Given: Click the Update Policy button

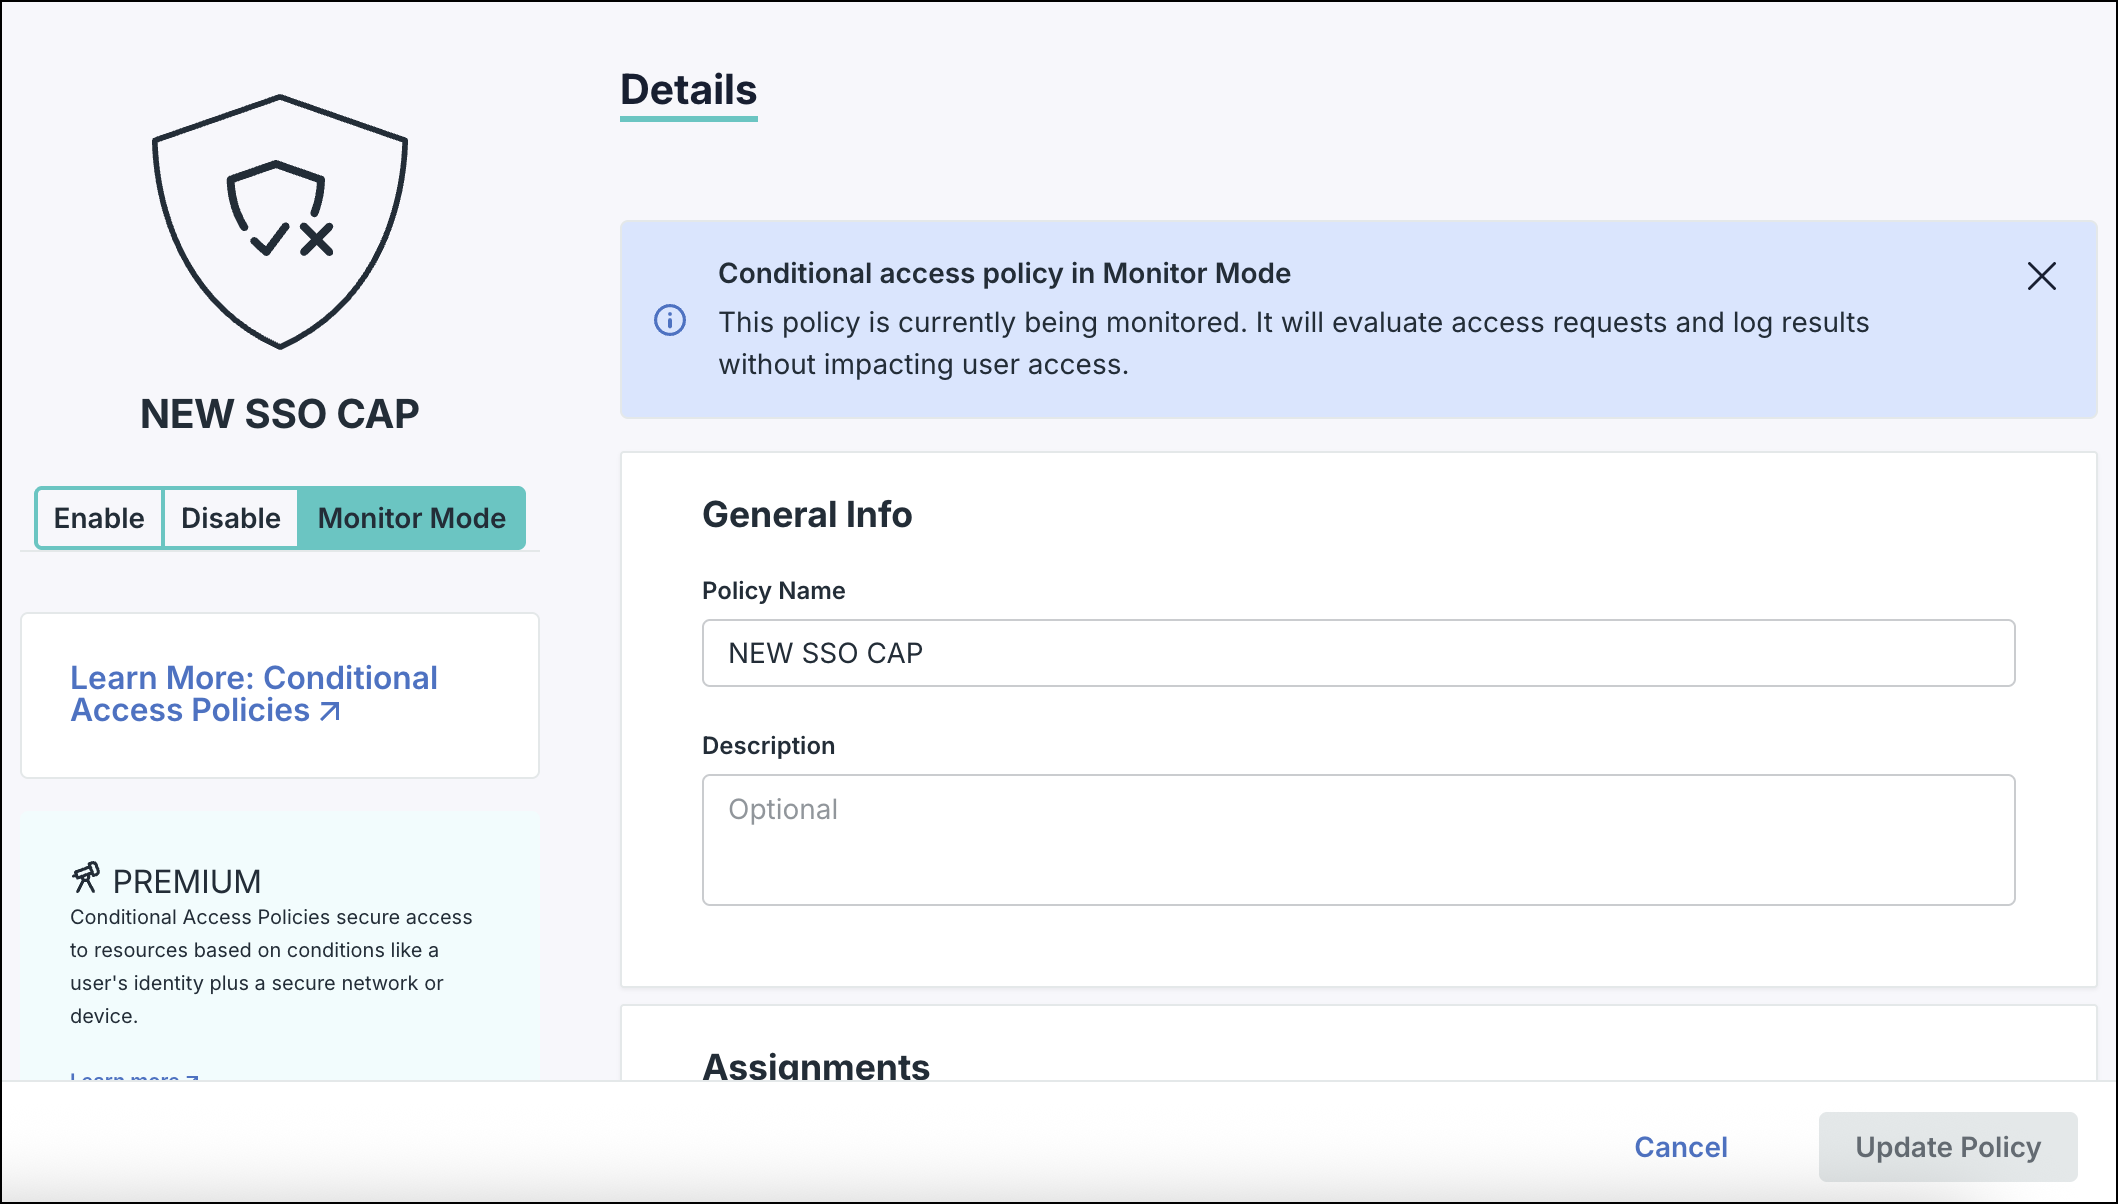Looking at the screenshot, I should pos(1948,1147).
